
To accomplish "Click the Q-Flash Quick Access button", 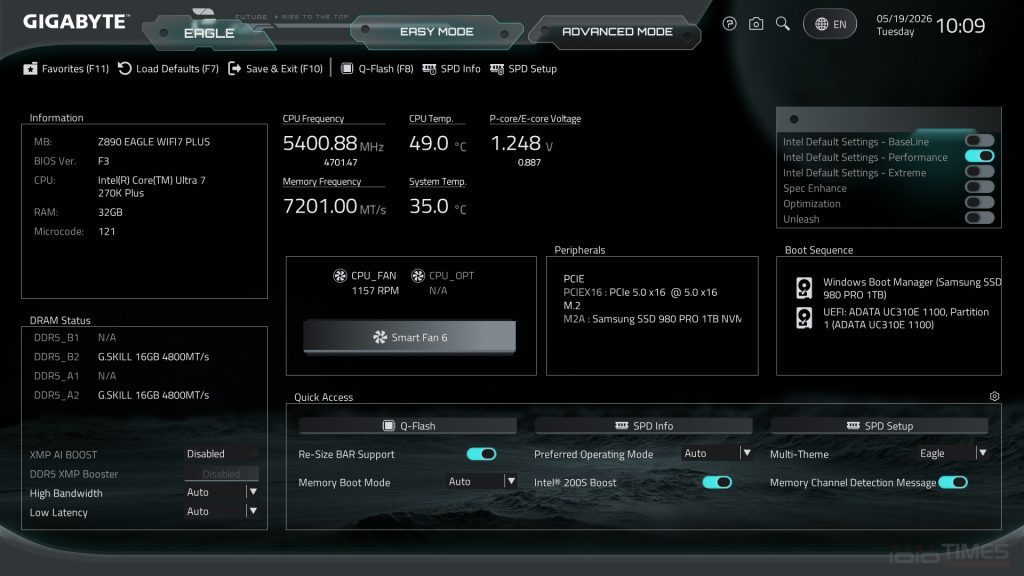I will (408, 426).
